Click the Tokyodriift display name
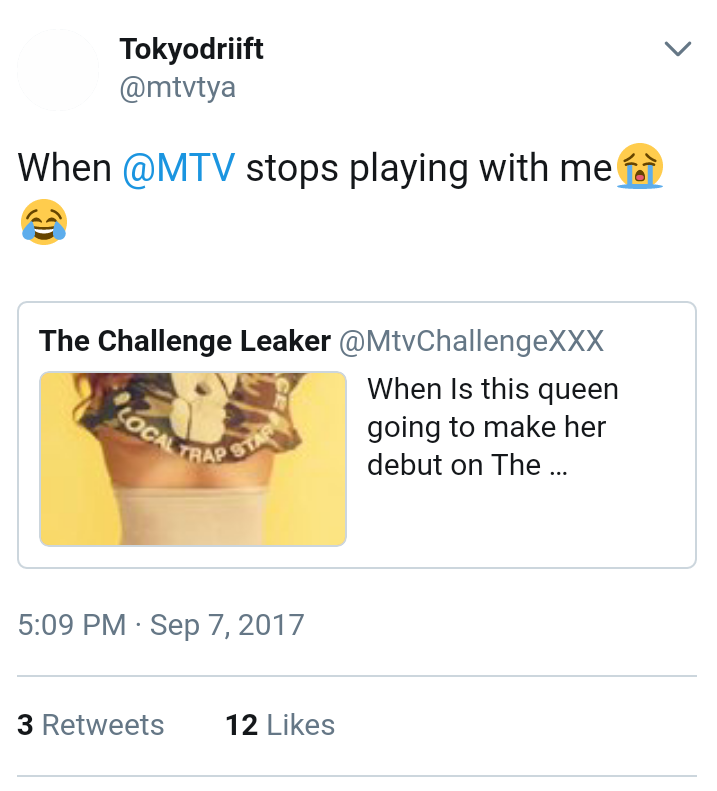 tap(191, 49)
